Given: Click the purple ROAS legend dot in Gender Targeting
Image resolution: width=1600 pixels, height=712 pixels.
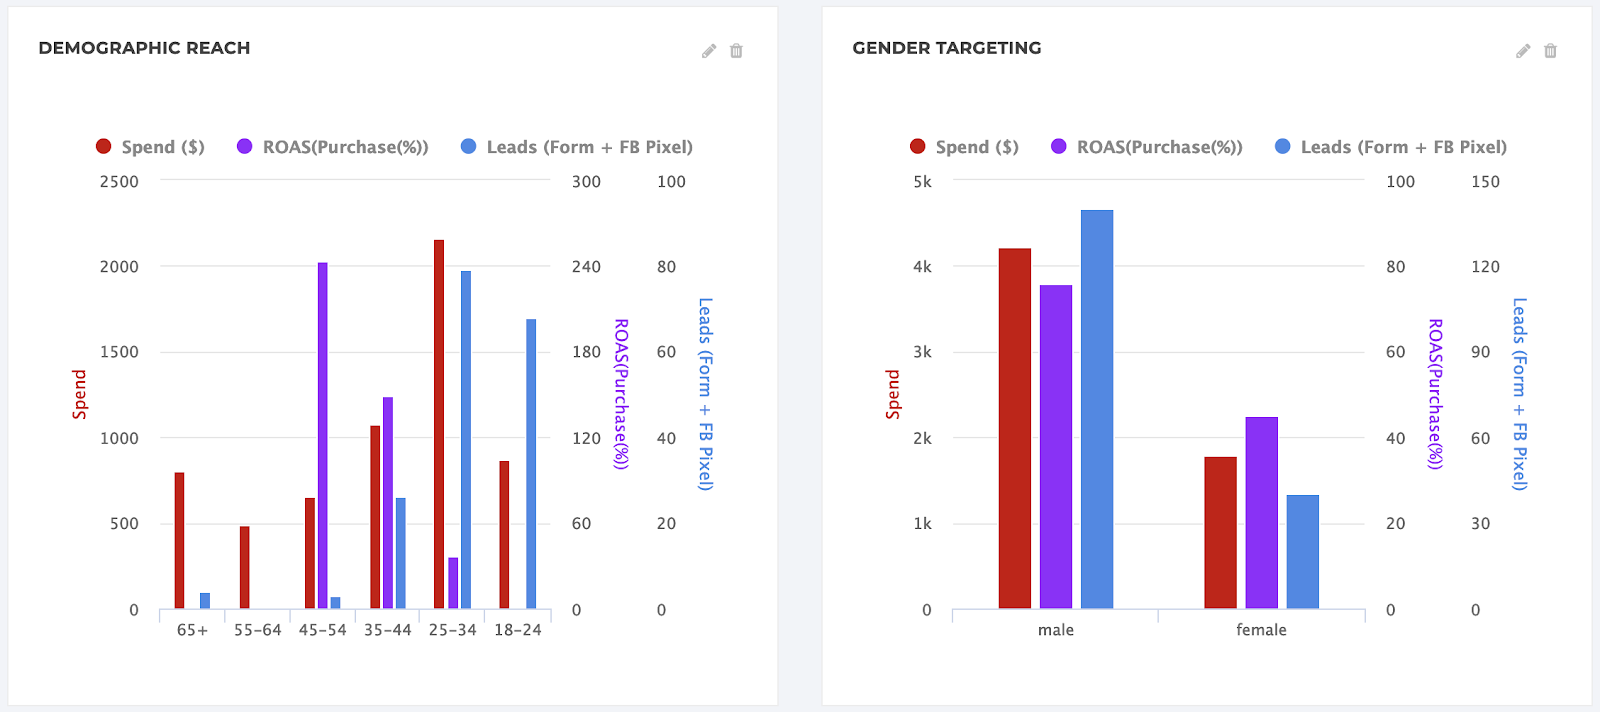Looking at the screenshot, I should 1059,146.
